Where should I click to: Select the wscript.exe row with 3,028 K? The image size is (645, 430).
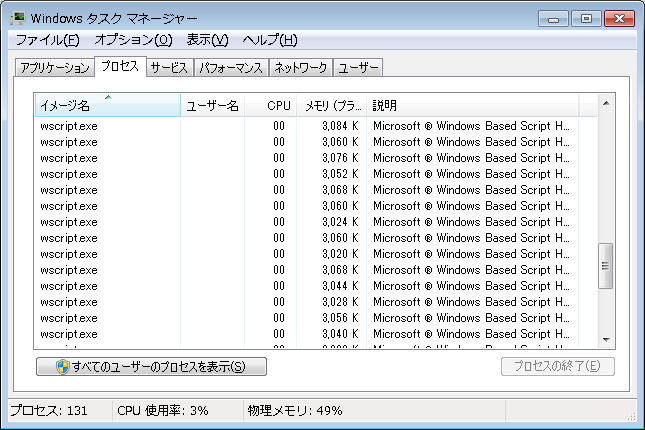point(306,302)
